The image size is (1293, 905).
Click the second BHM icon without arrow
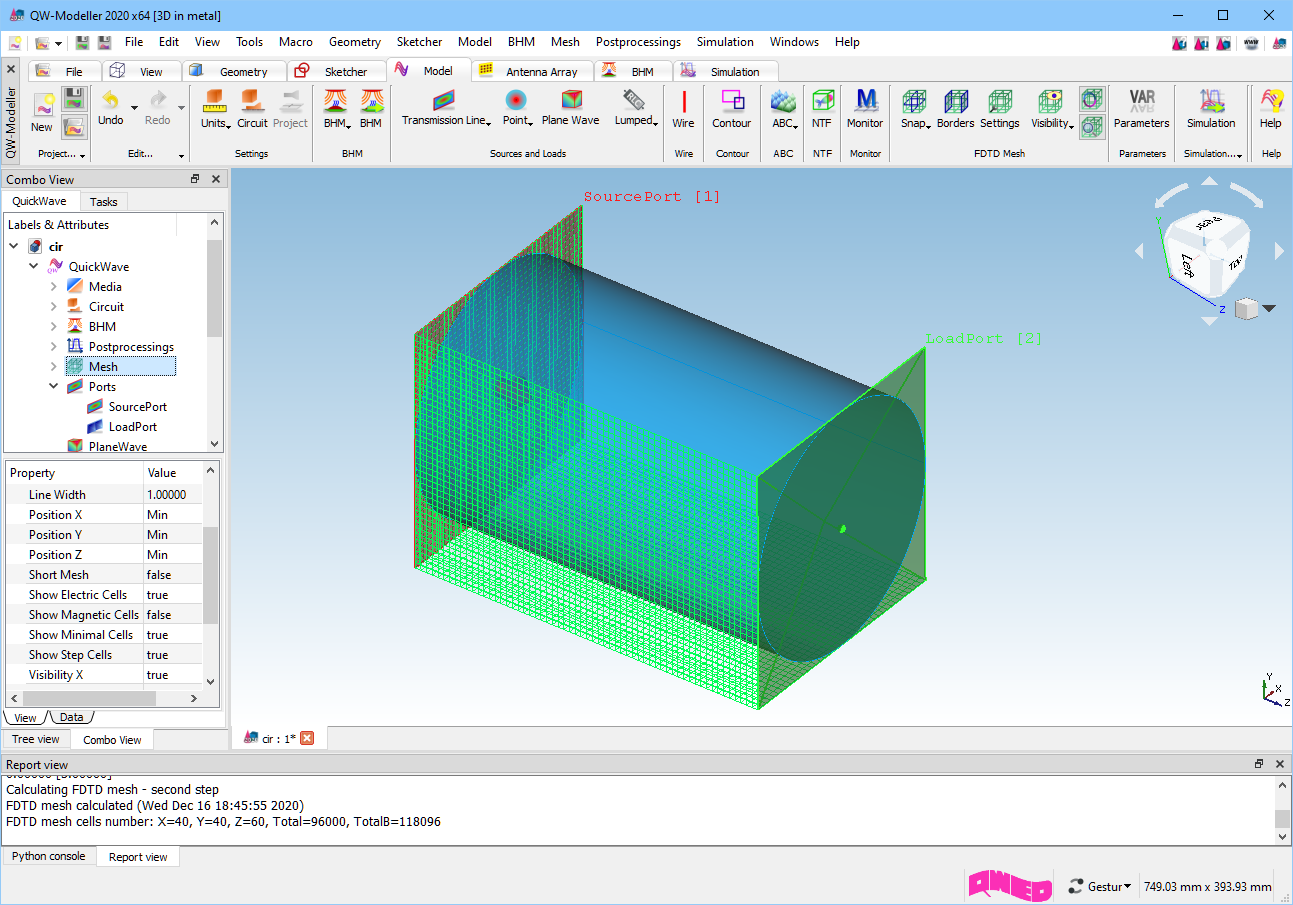[371, 108]
